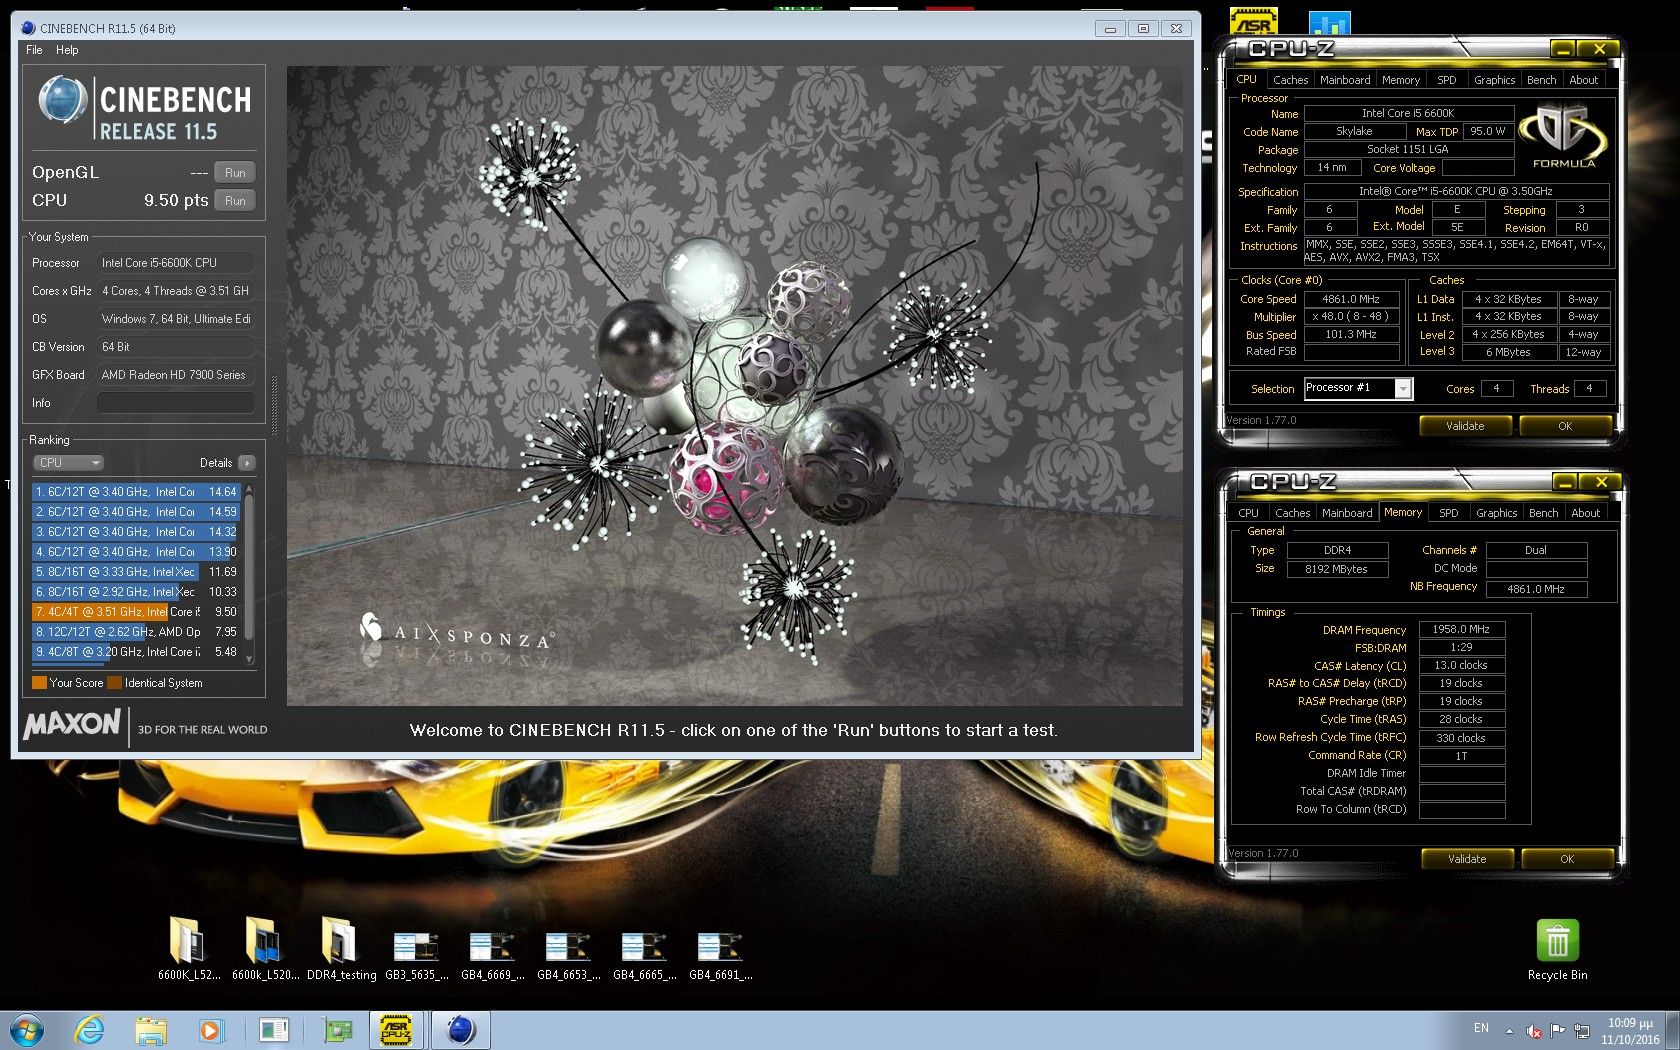Switch to SPD tab in lower CPU-Z
The width and height of the screenshot is (1680, 1050).
click(x=1449, y=513)
